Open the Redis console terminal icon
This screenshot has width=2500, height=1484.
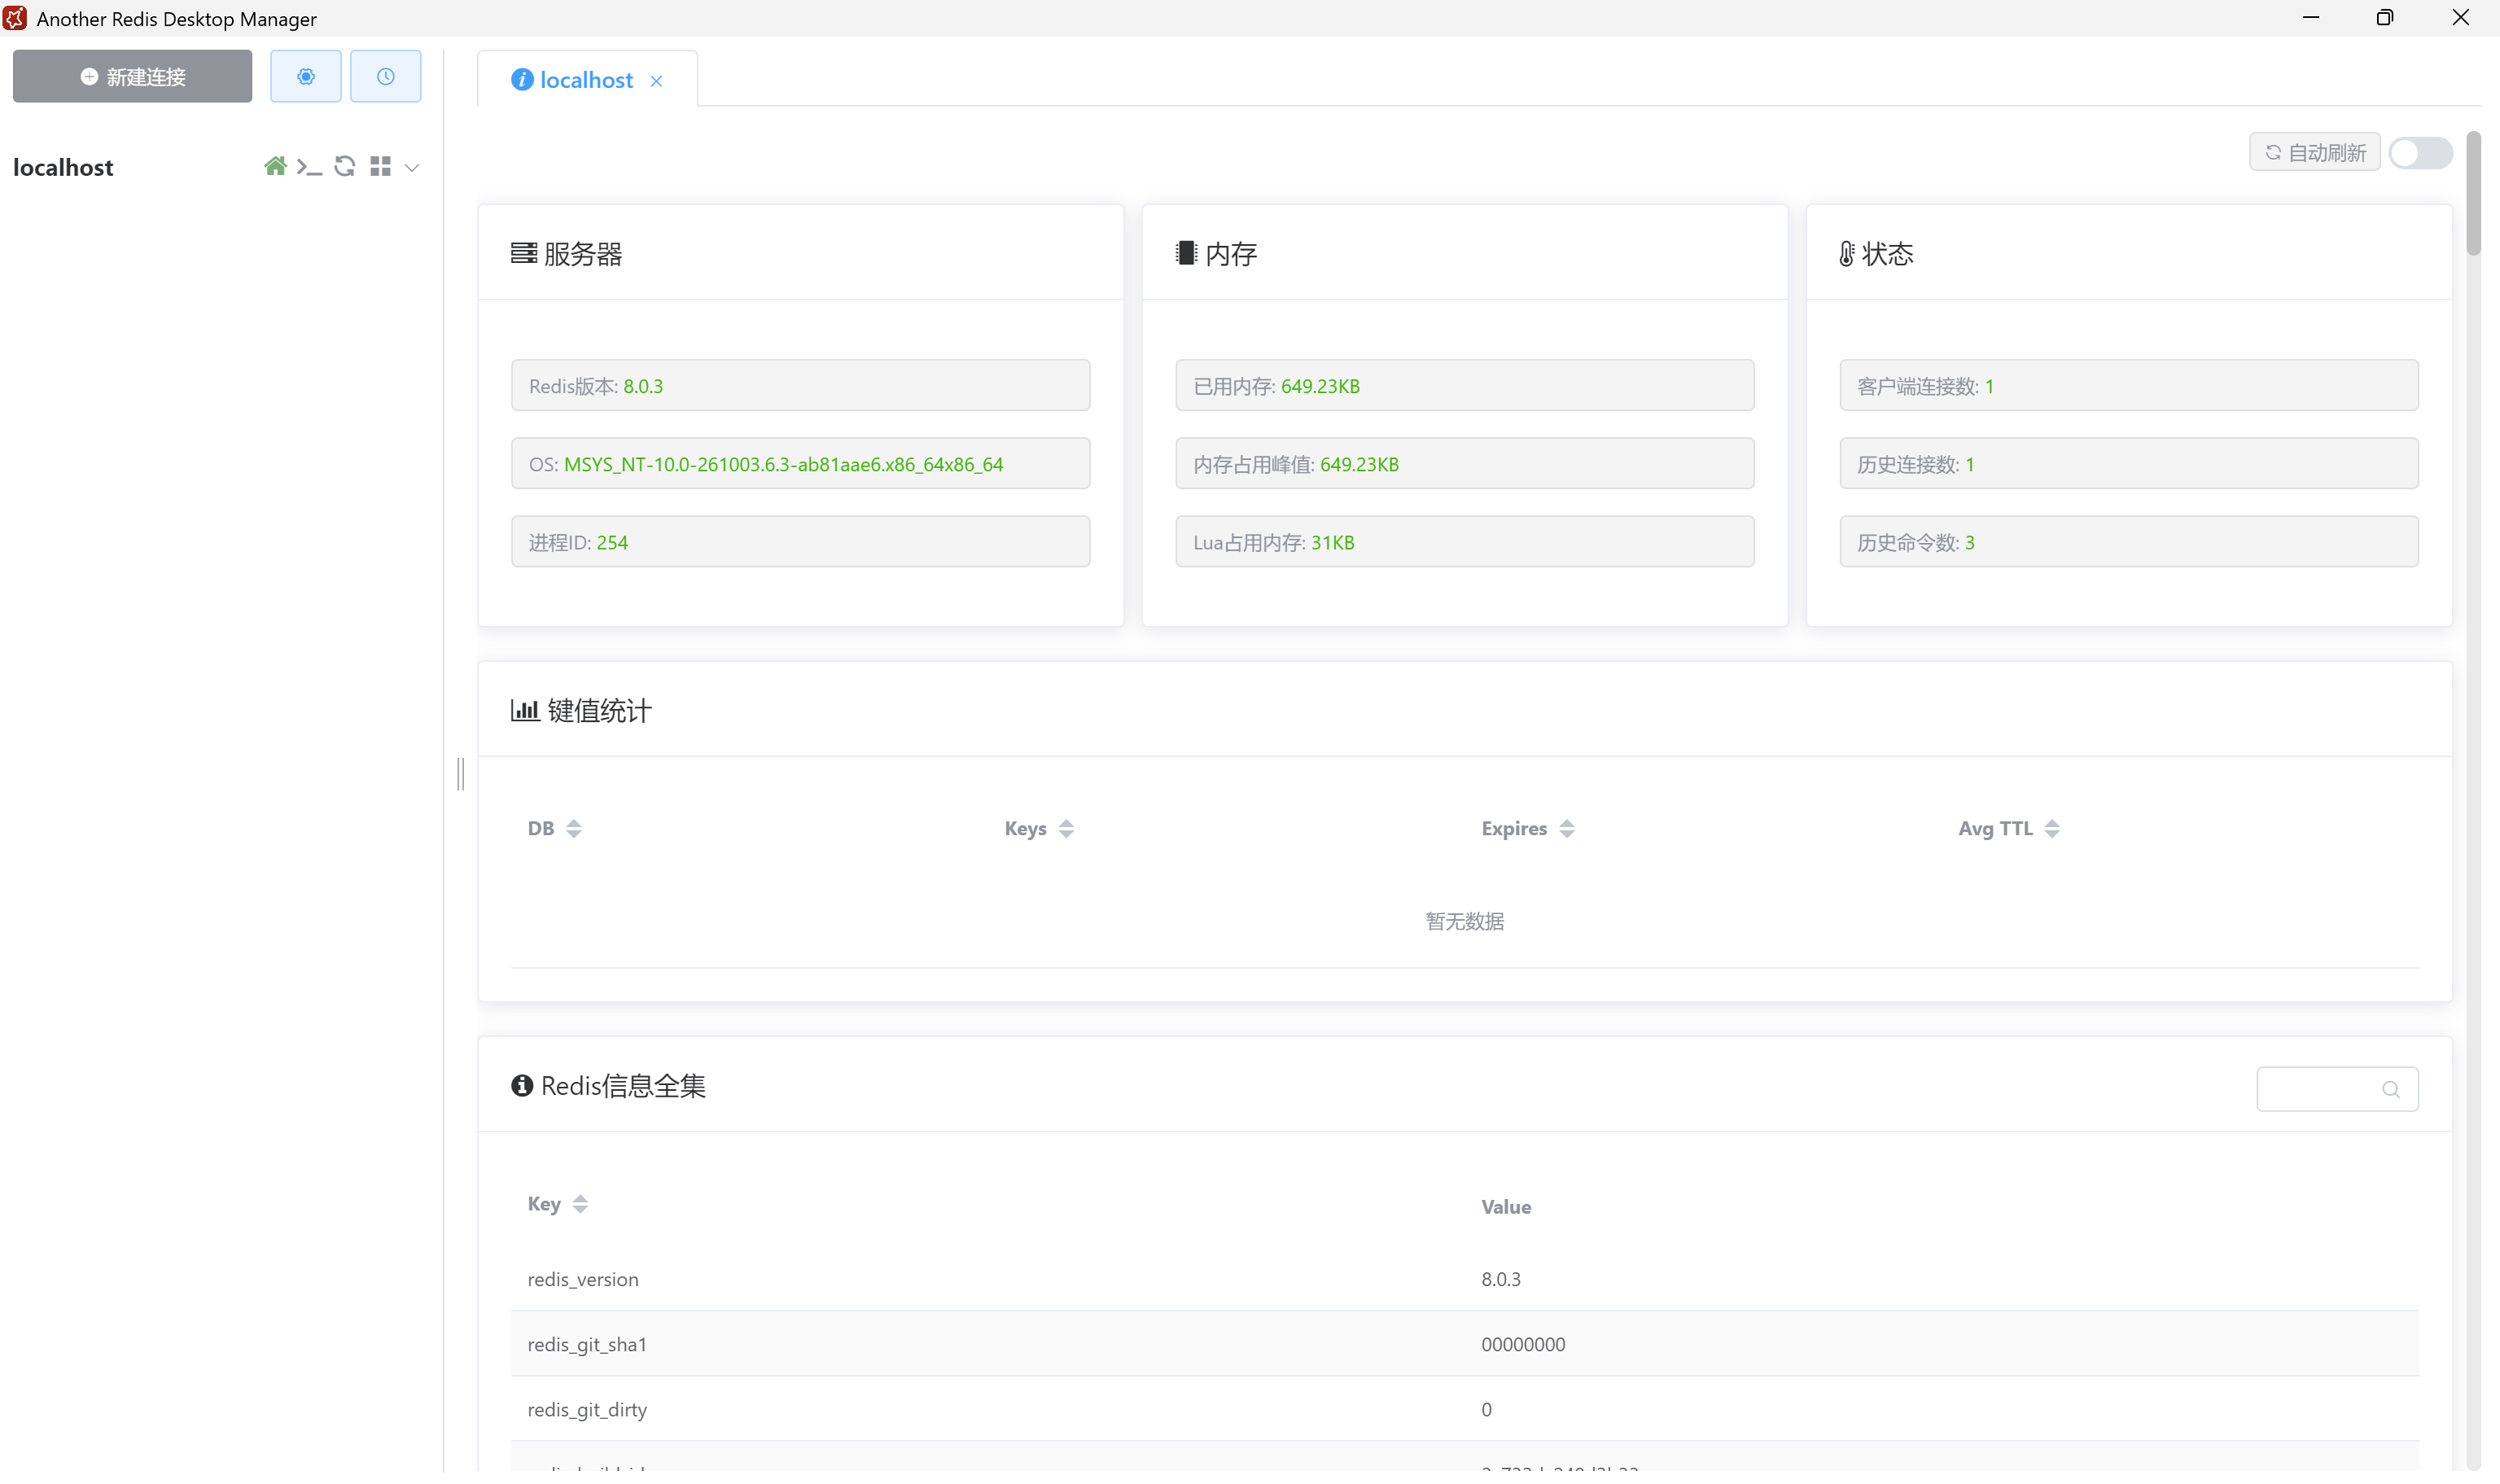309,167
